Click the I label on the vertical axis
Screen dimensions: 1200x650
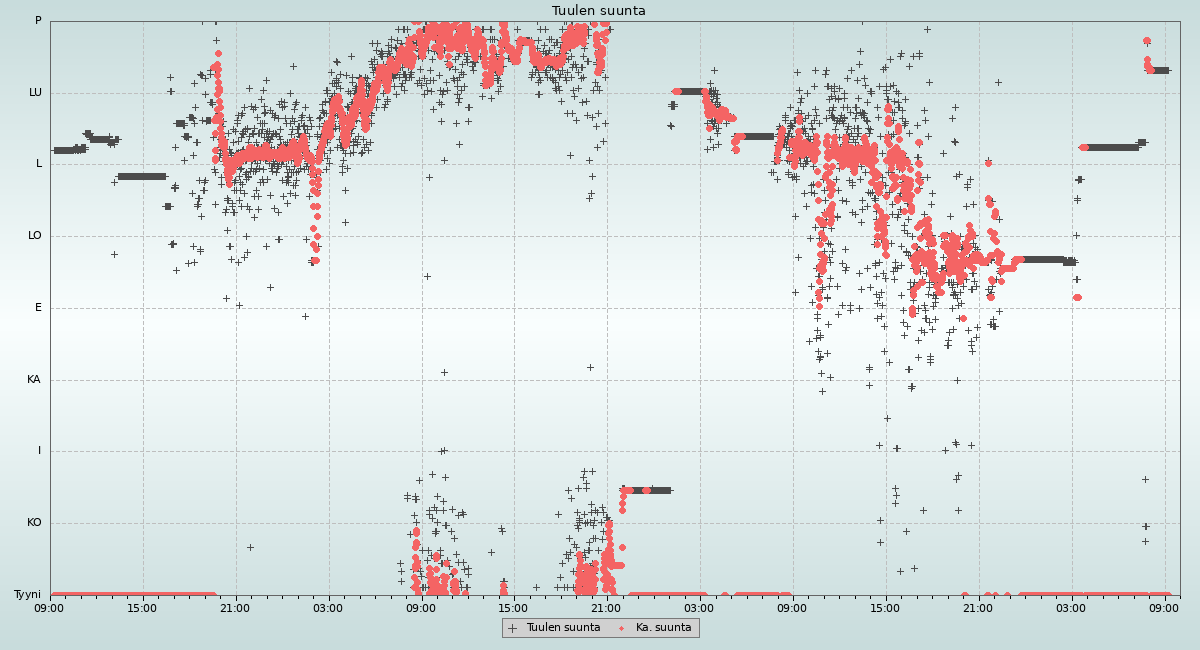40,451
